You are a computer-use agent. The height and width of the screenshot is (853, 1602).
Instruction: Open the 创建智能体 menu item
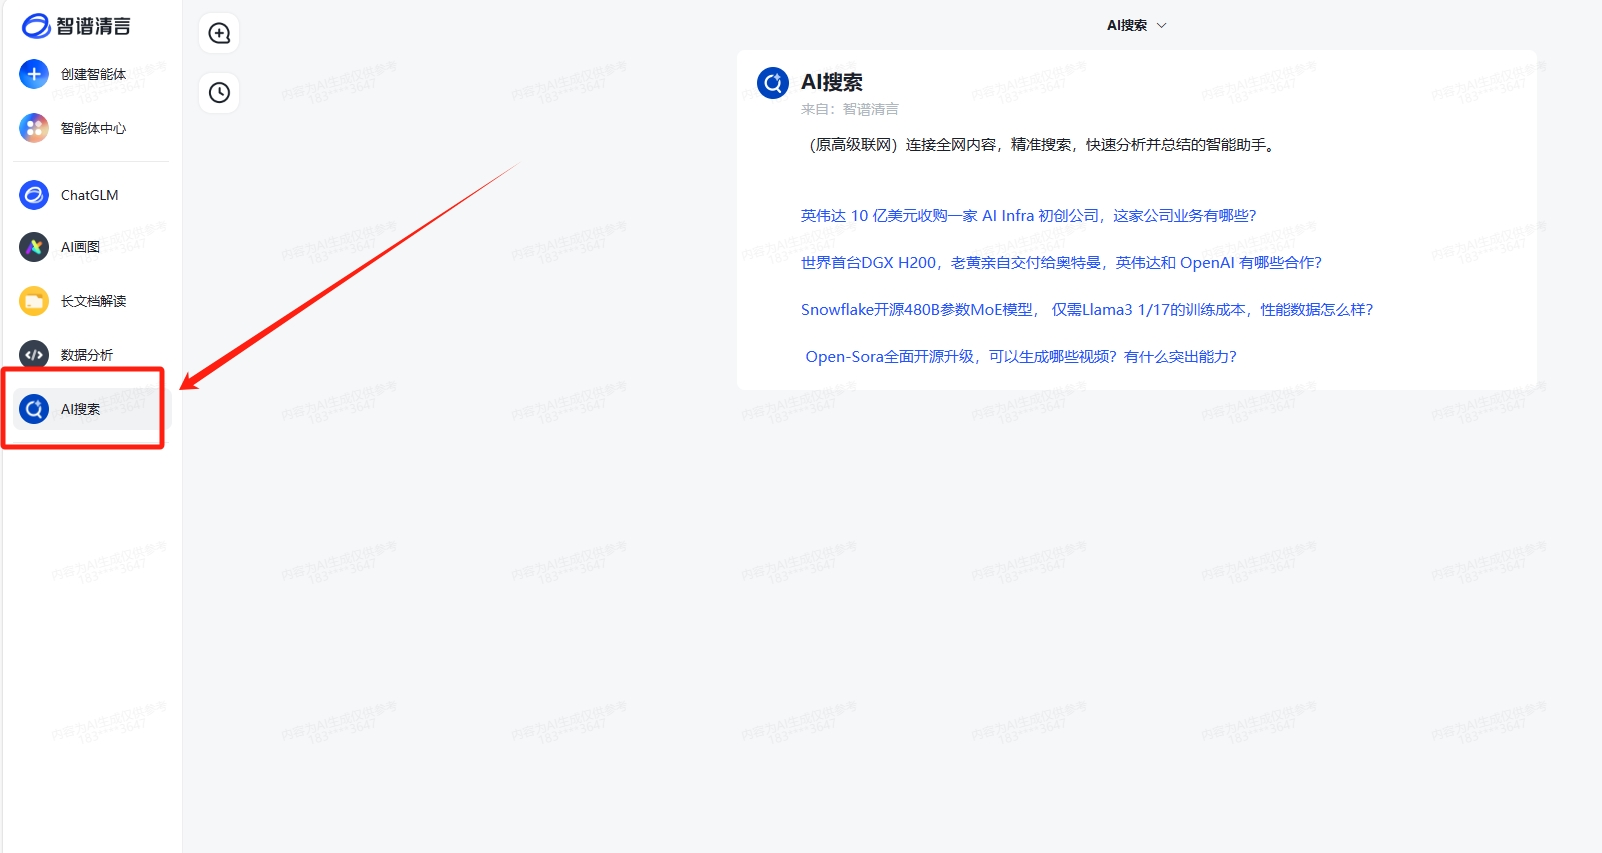[x=93, y=74]
